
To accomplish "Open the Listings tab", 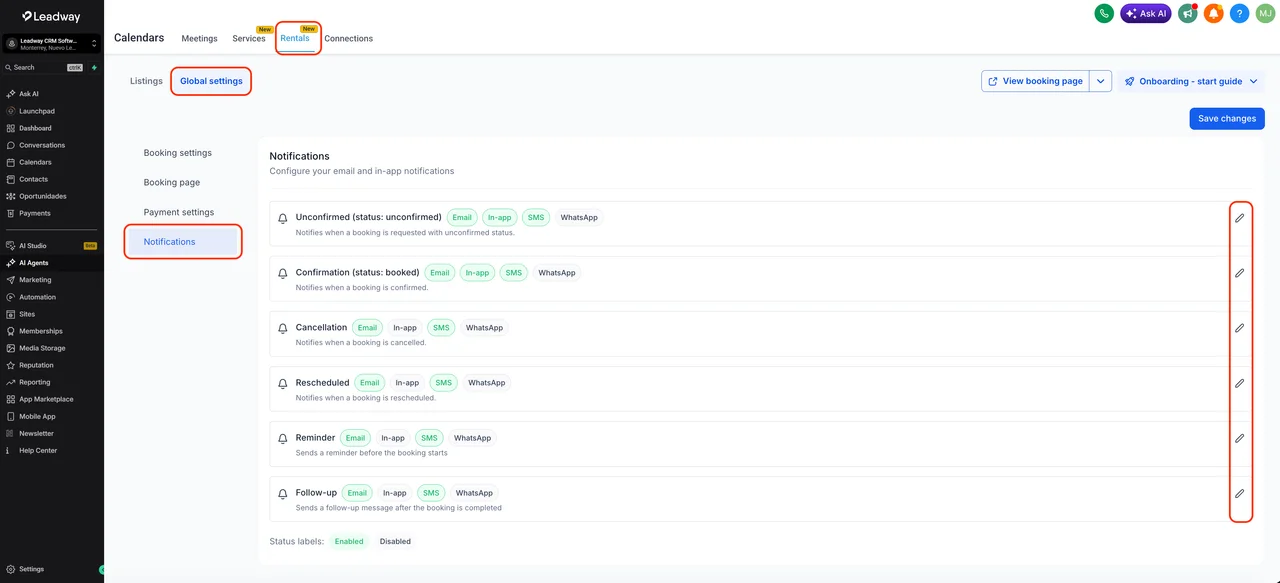I will [x=146, y=81].
